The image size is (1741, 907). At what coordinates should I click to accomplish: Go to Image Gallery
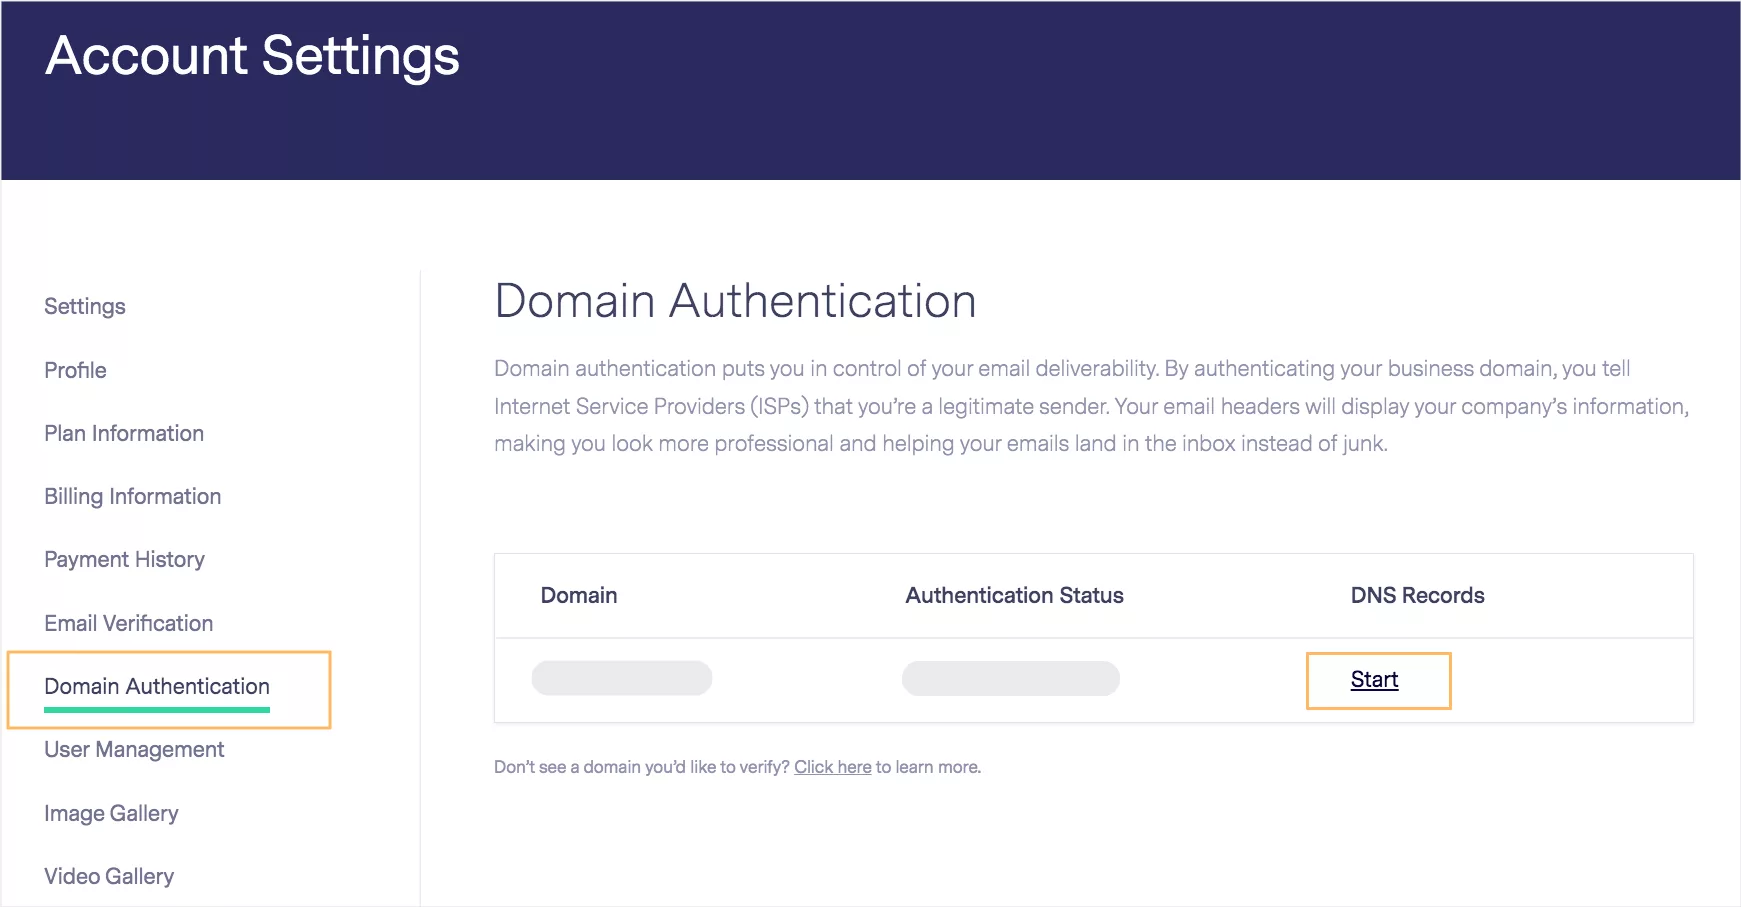[x=111, y=813]
